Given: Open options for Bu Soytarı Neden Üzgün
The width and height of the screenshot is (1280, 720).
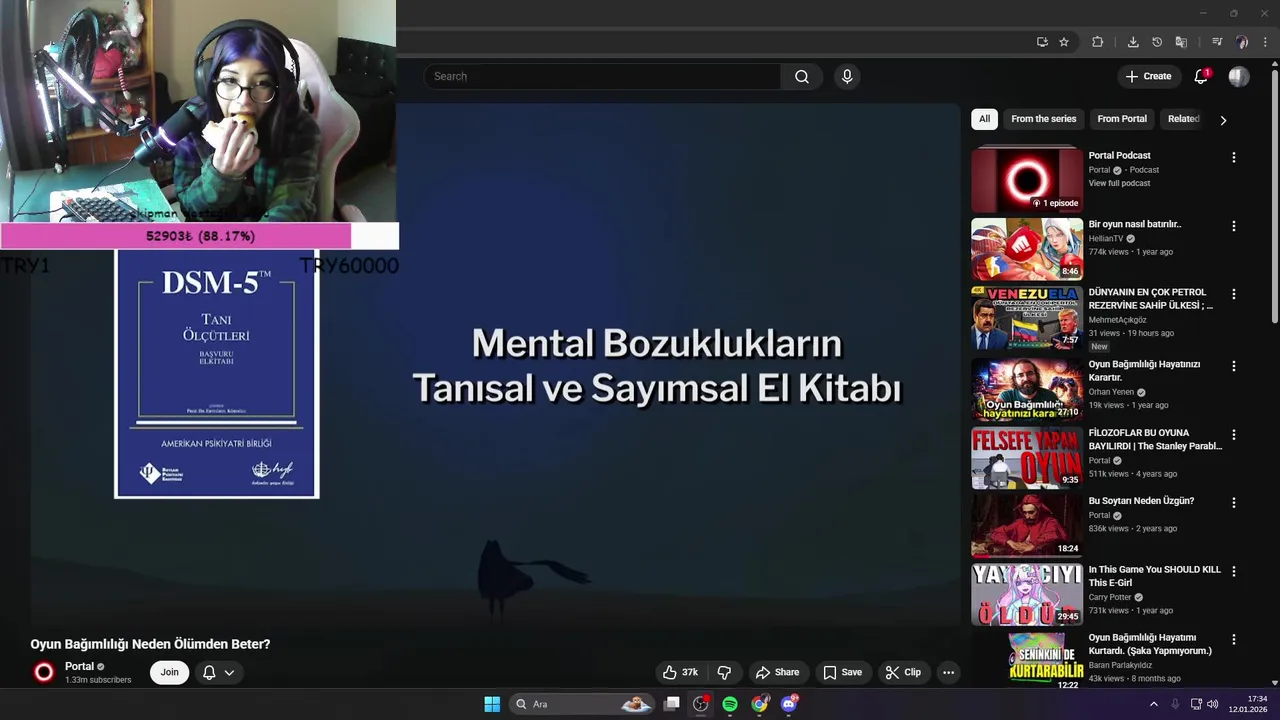Looking at the screenshot, I should tap(1233, 503).
